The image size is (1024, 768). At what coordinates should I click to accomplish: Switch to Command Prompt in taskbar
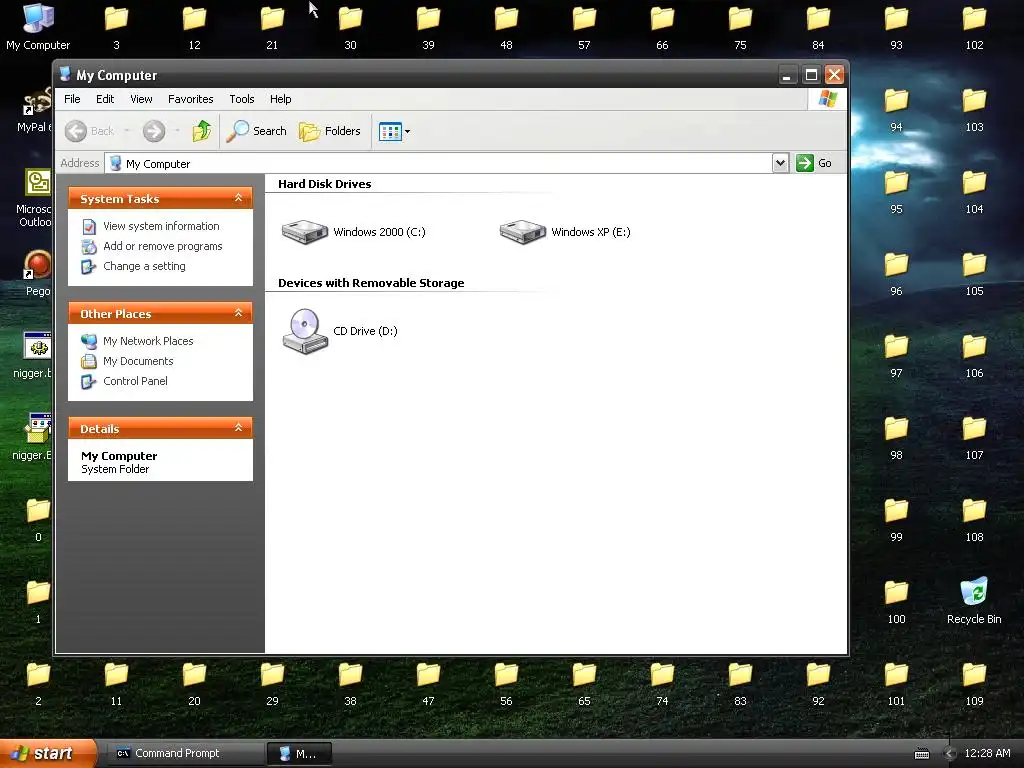[x=184, y=753]
